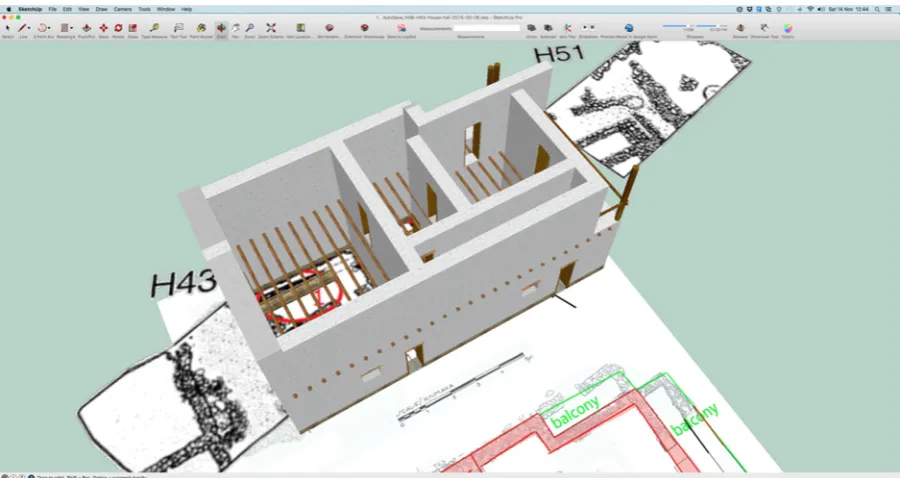Pick the 2 Point Arc tool

pyautogui.click(x=41, y=28)
